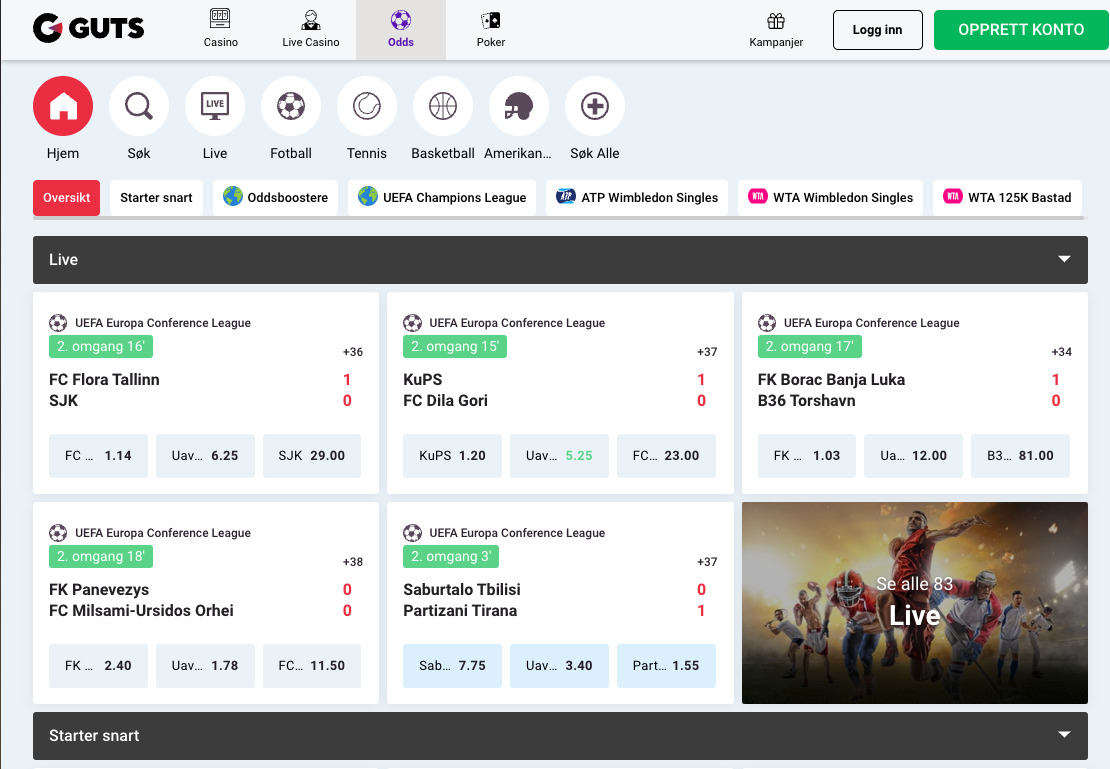Select draw odds 3.40 Saburtalo match

tap(559, 666)
